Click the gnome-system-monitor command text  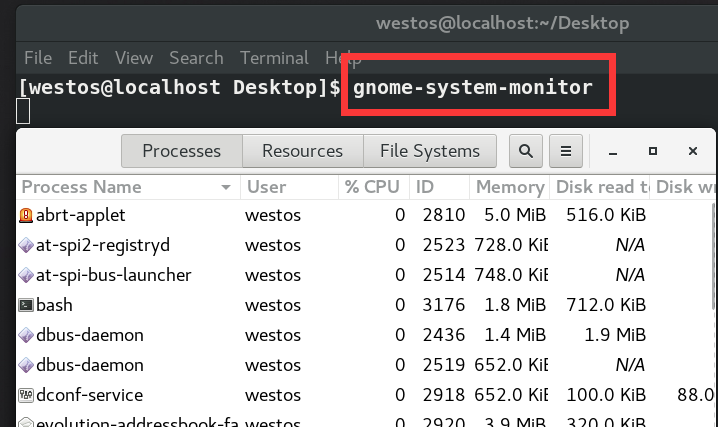click(x=473, y=87)
